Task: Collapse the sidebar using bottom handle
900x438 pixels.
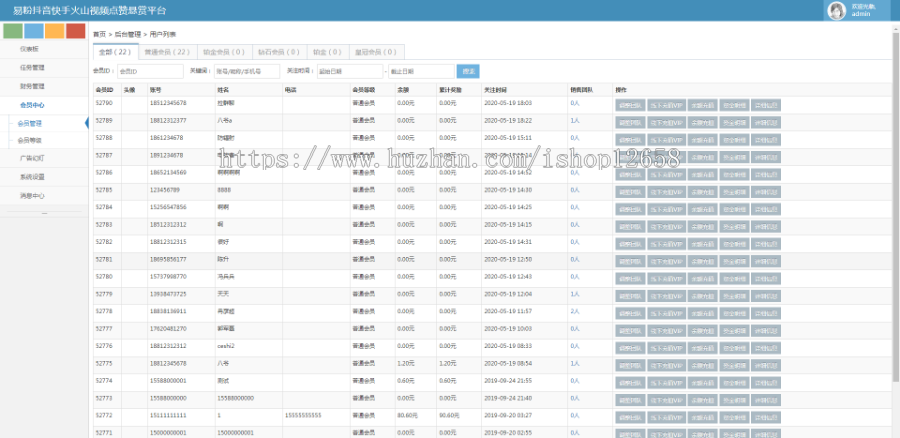Action: (x=43, y=214)
